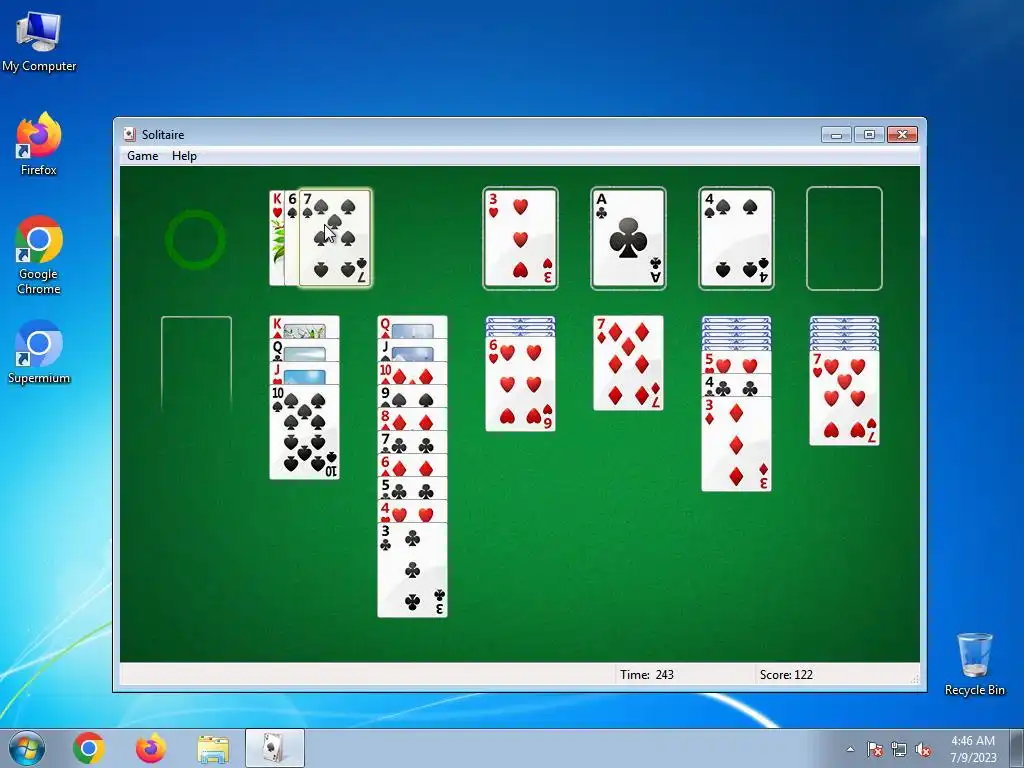
Task: Select the jack of hearts in second column
Action: coord(304,374)
